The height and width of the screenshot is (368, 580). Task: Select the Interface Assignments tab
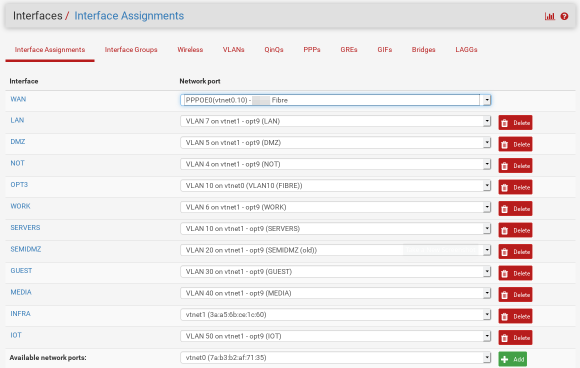point(50,50)
